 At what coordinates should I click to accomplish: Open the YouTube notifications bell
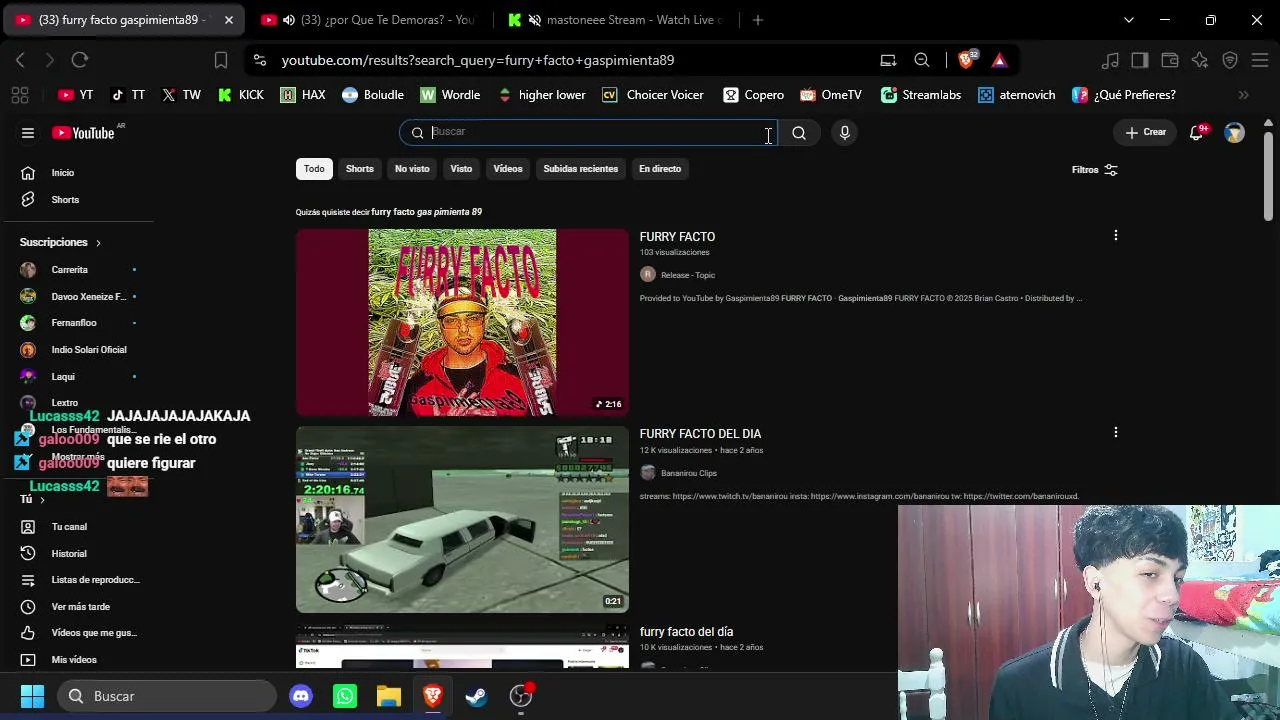[x=1196, y=133]
